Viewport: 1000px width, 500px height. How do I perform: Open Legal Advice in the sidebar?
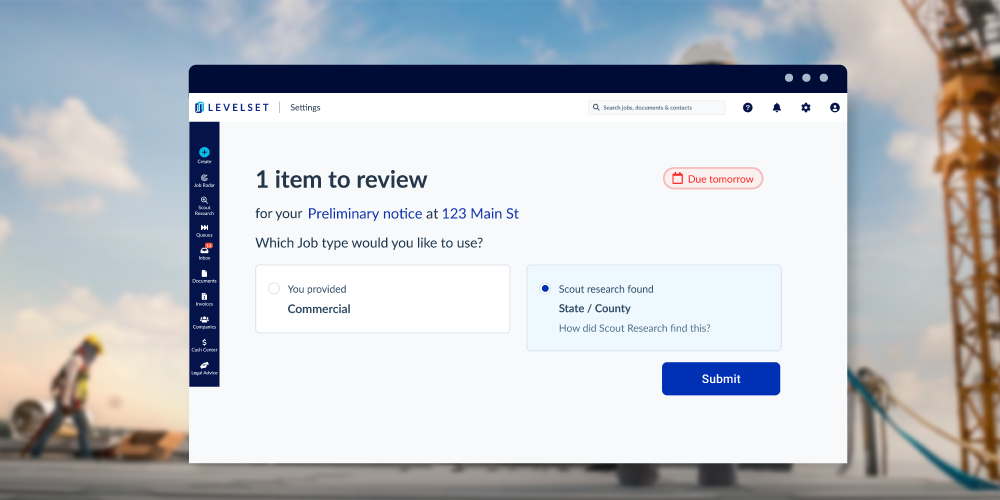click(204, 367)
